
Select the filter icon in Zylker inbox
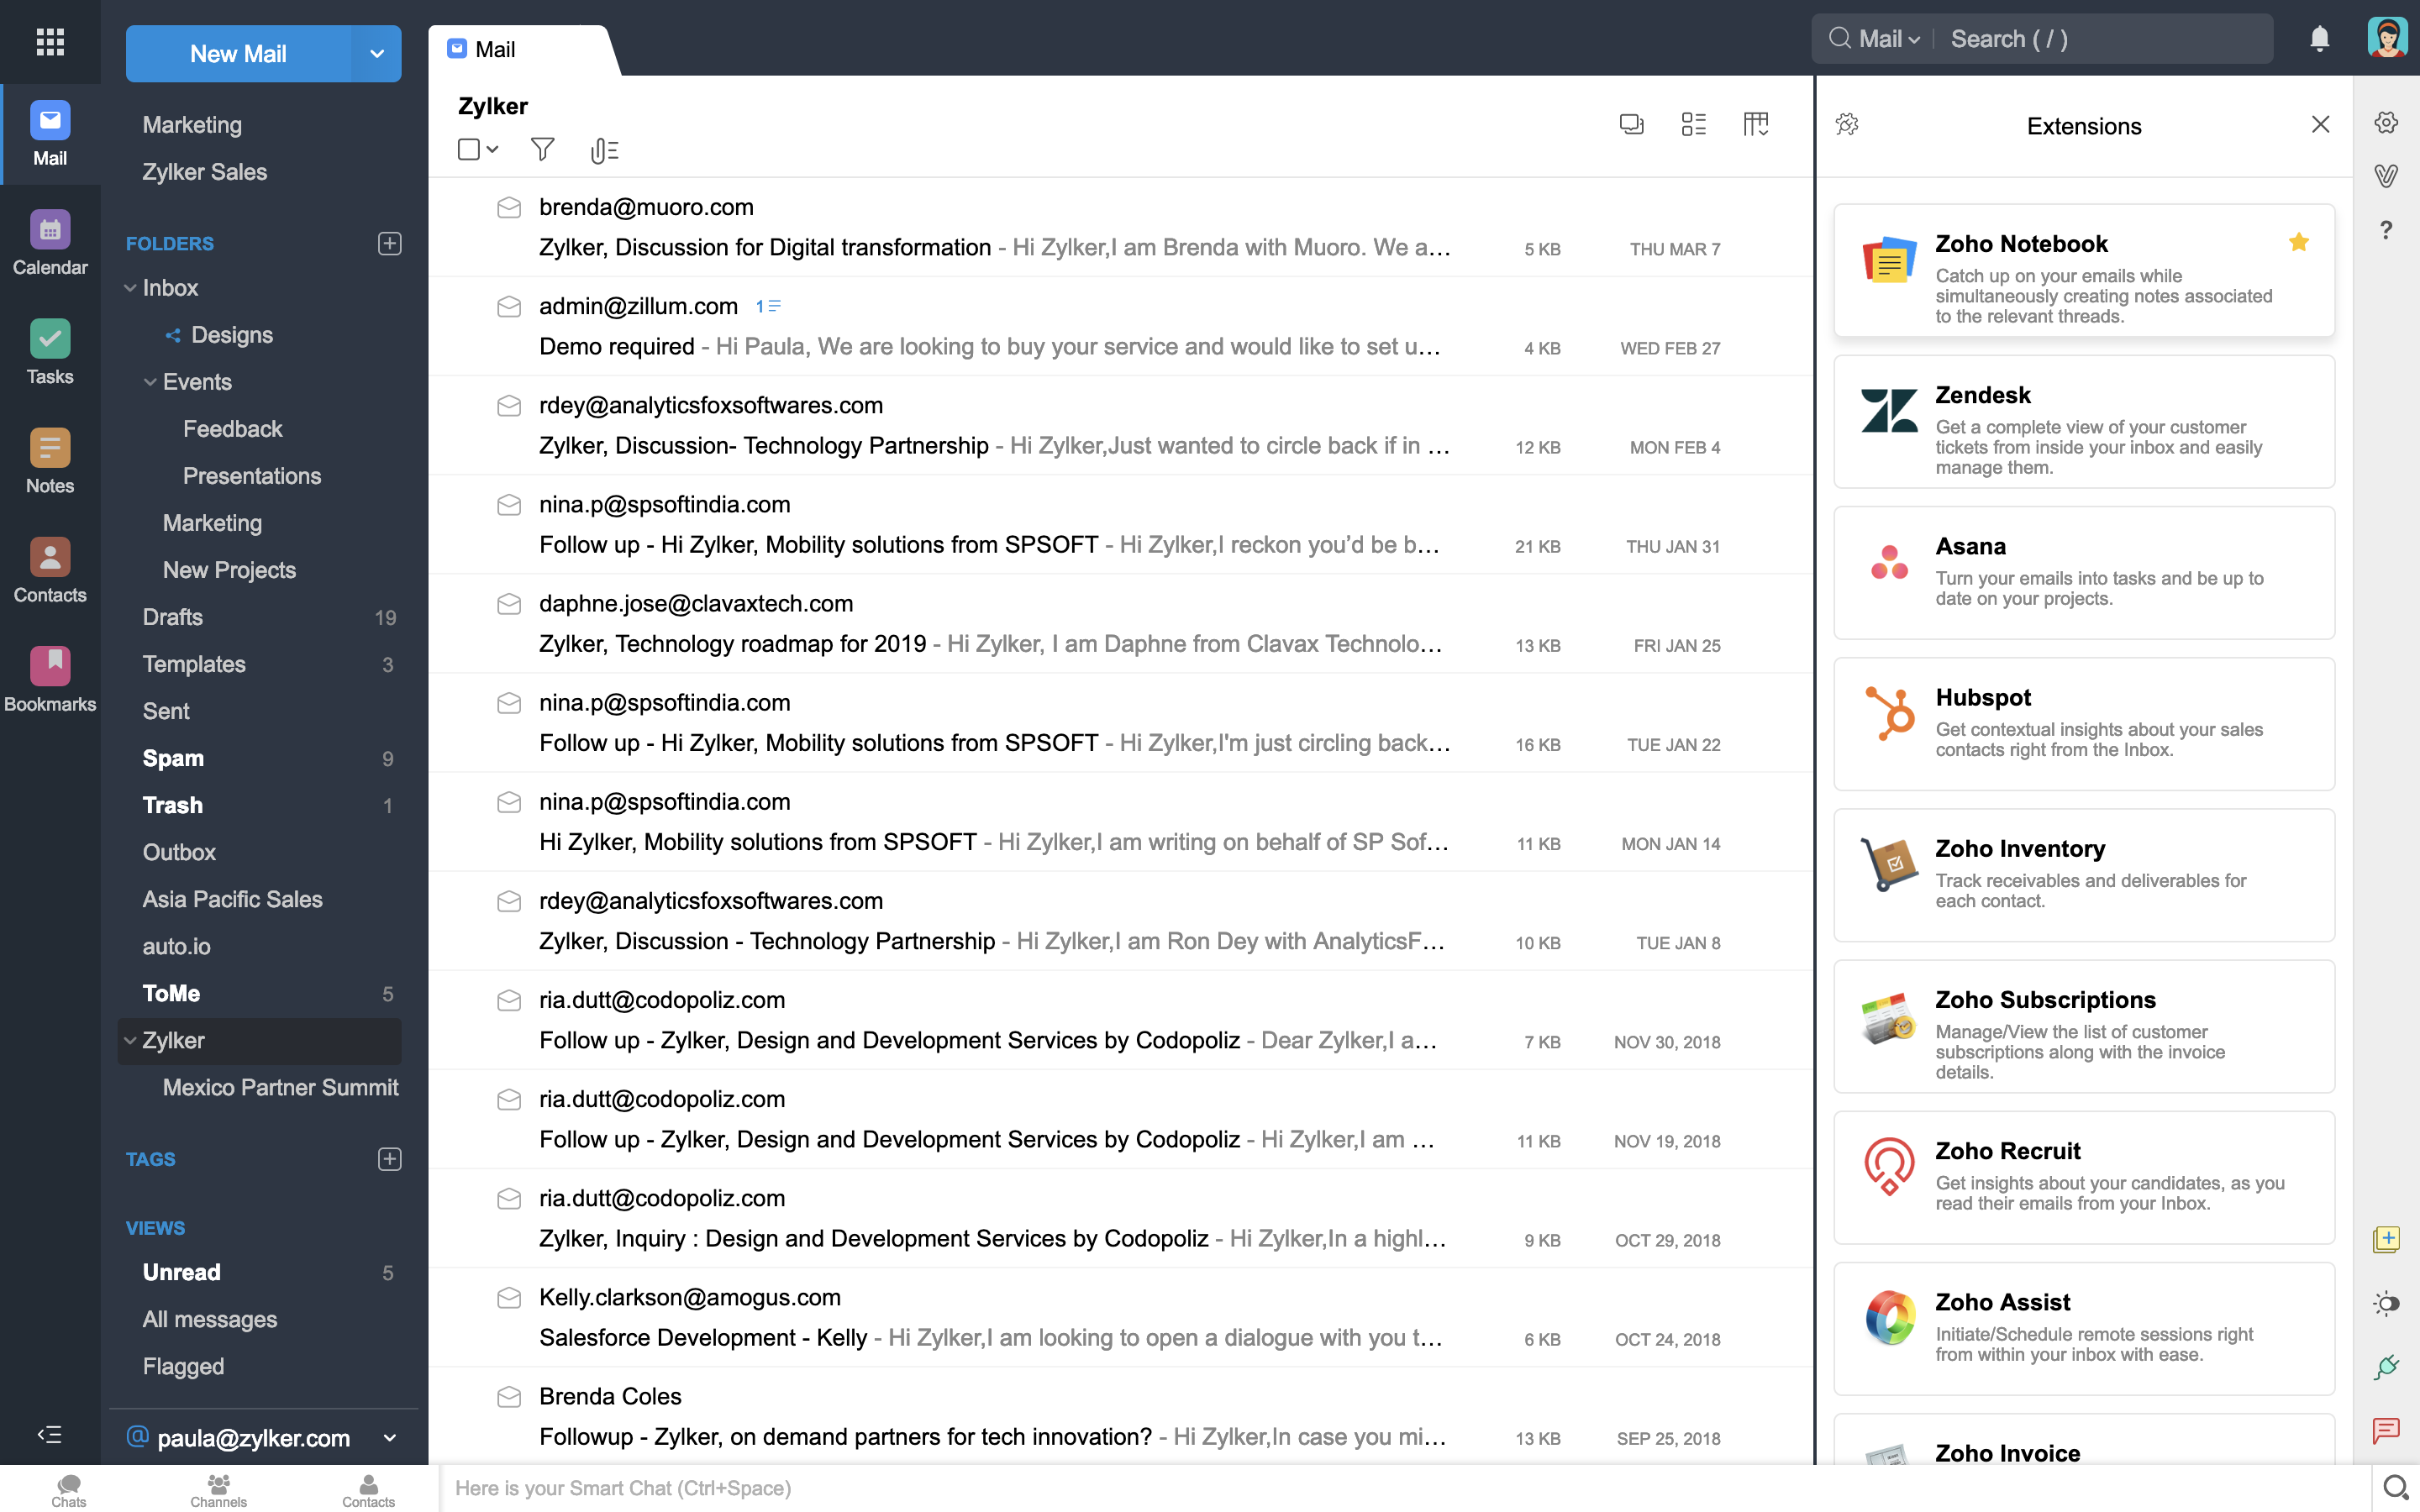[542, 150]
